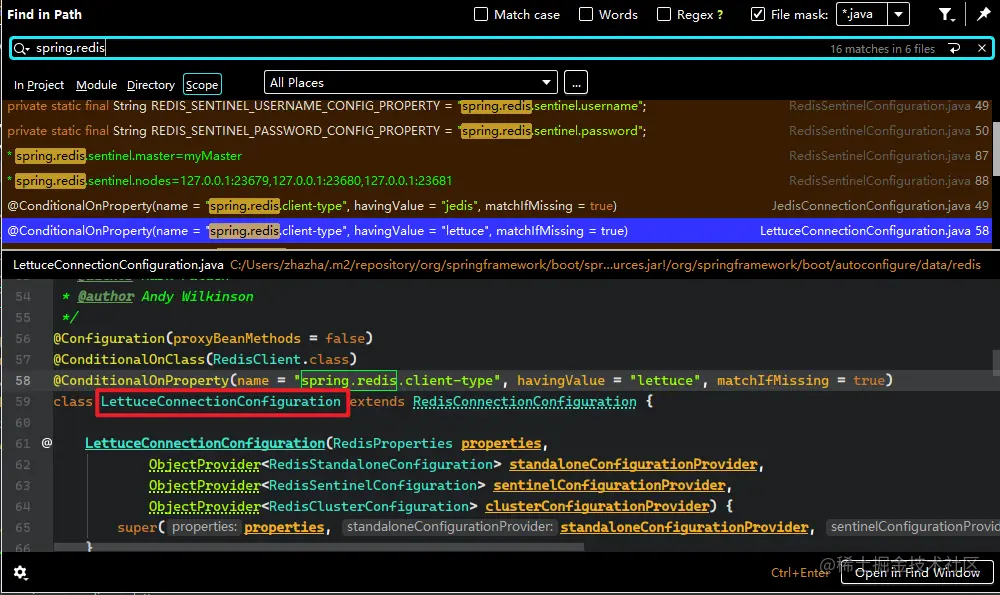Screen dimensions: 1000x595
Task: Switch to Module scope tab
Action: (x=96, y=85)
